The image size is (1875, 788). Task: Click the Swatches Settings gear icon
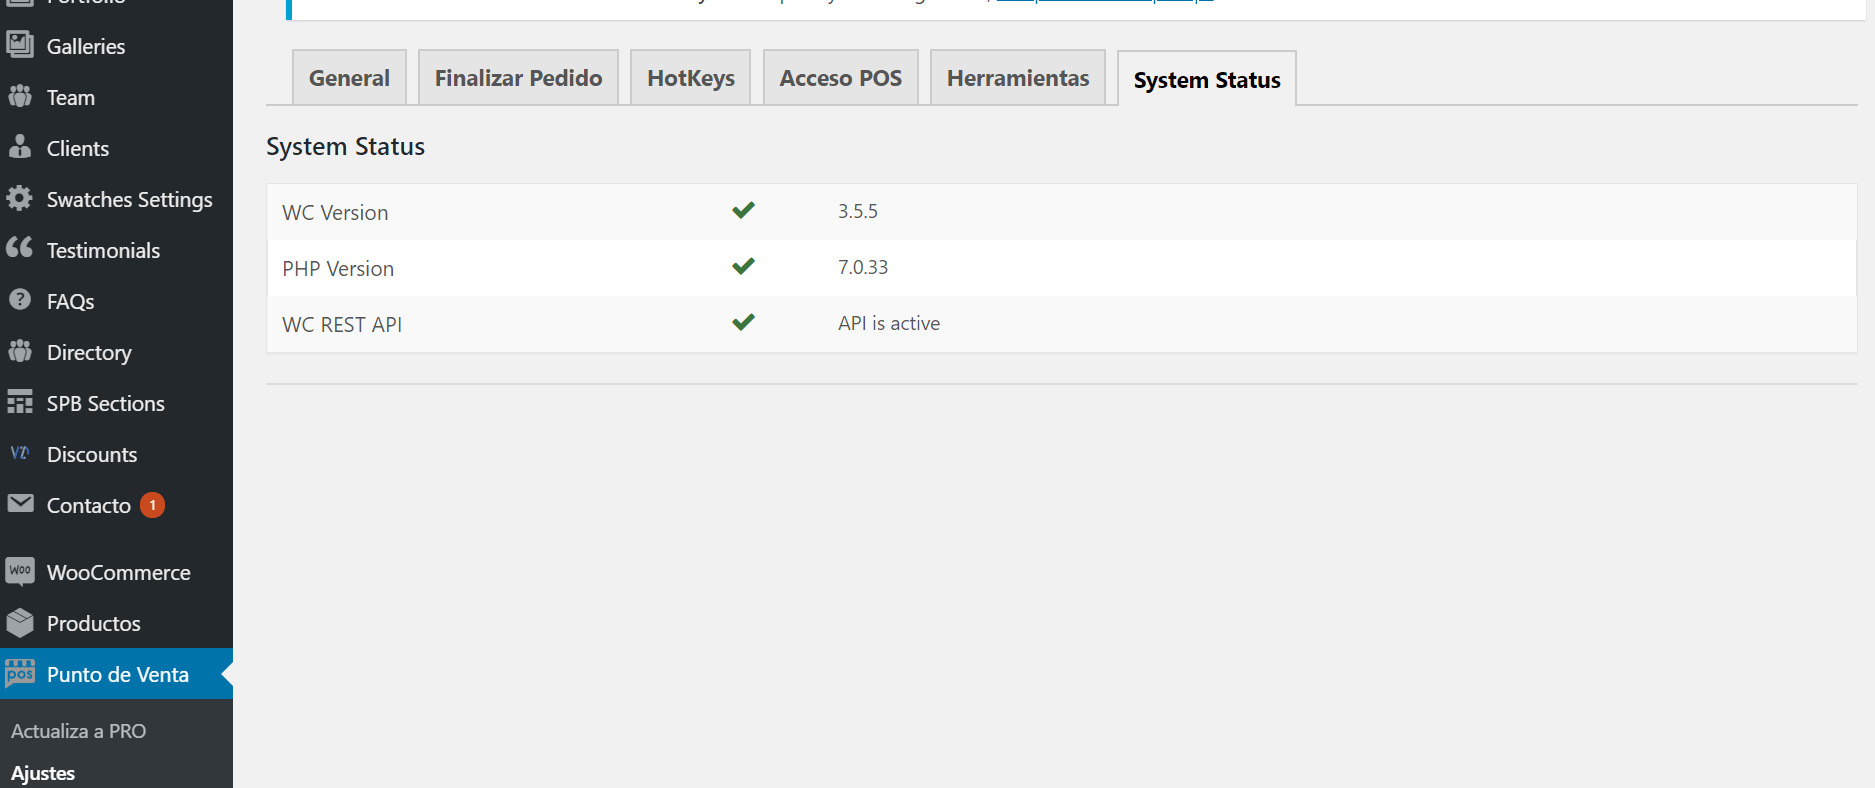coord(20,198)
